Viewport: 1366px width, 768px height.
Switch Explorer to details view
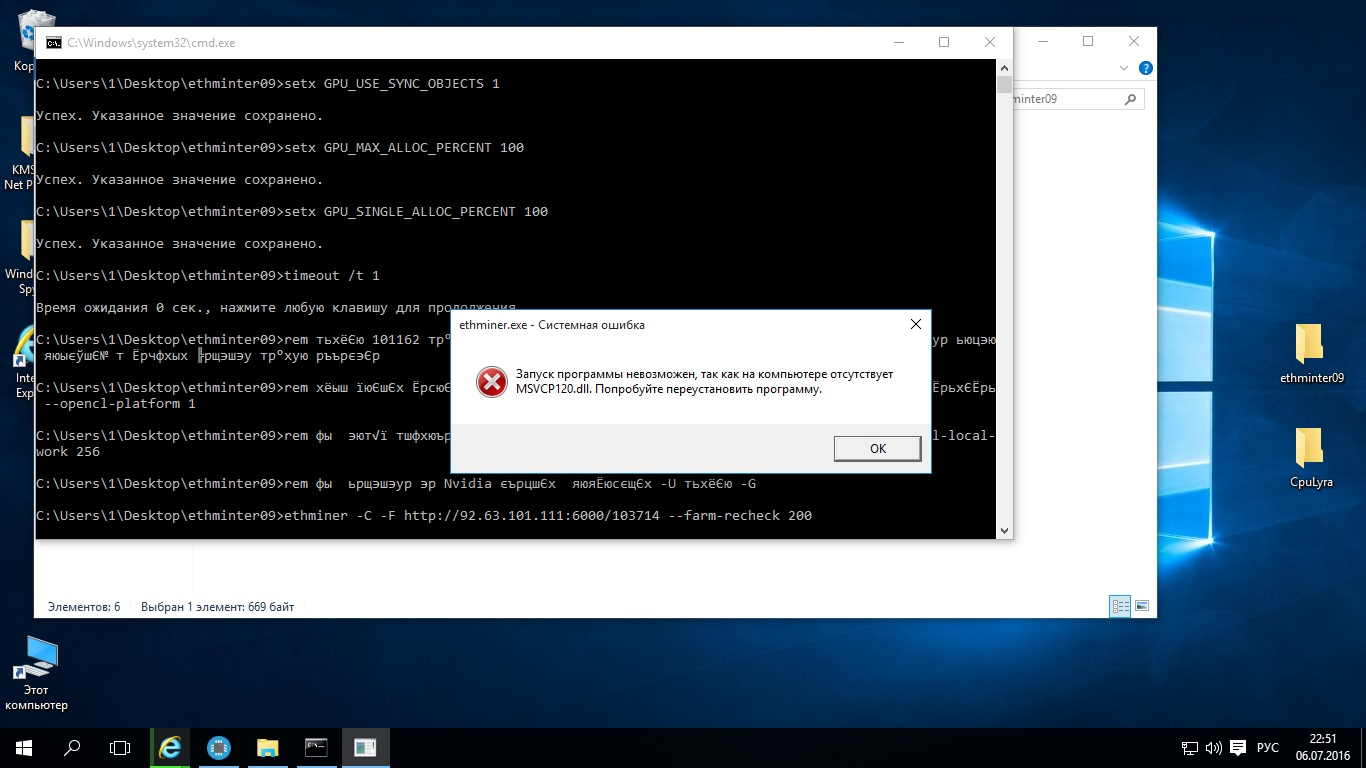pos(1120,606)
